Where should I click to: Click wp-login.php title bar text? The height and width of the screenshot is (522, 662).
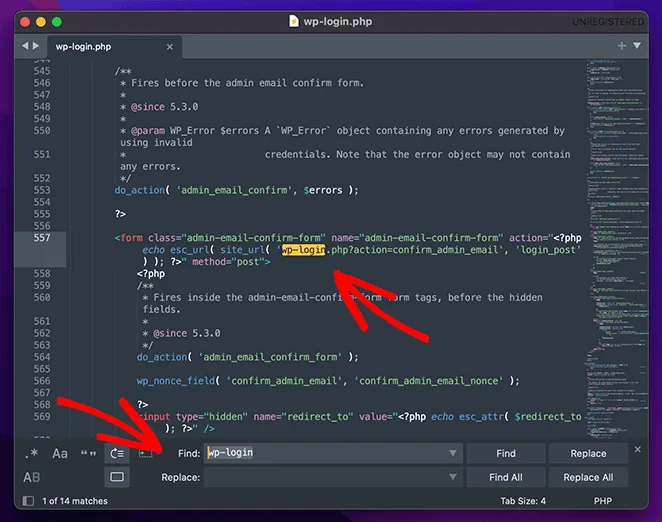(x=338, y=22)
